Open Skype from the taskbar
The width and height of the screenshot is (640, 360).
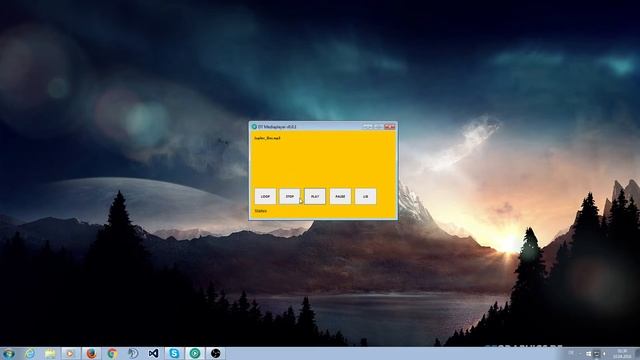point(174,353)
